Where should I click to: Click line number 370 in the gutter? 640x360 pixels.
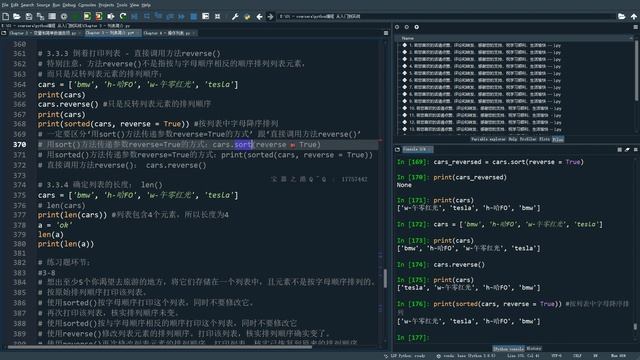(19, 144)
